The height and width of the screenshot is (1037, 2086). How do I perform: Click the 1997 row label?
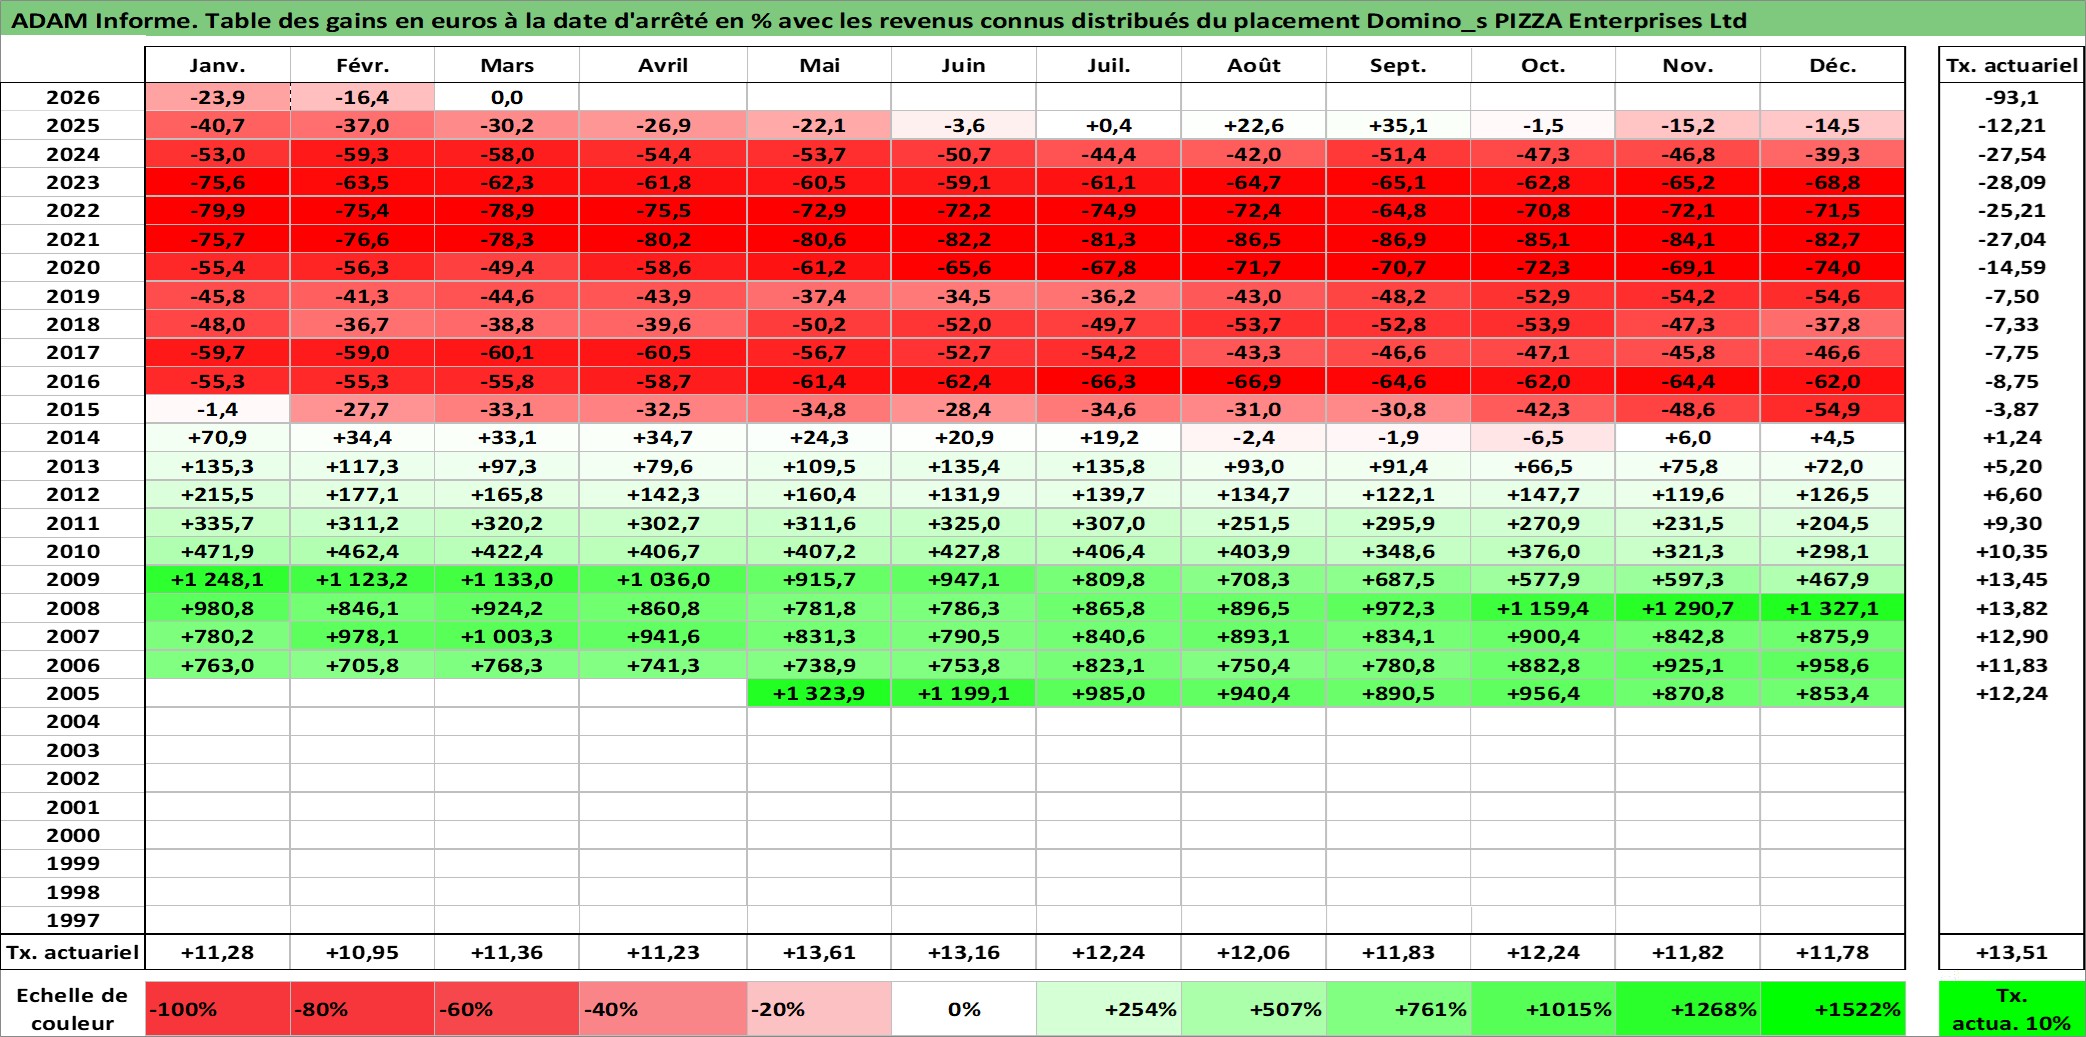coord(73,920)
